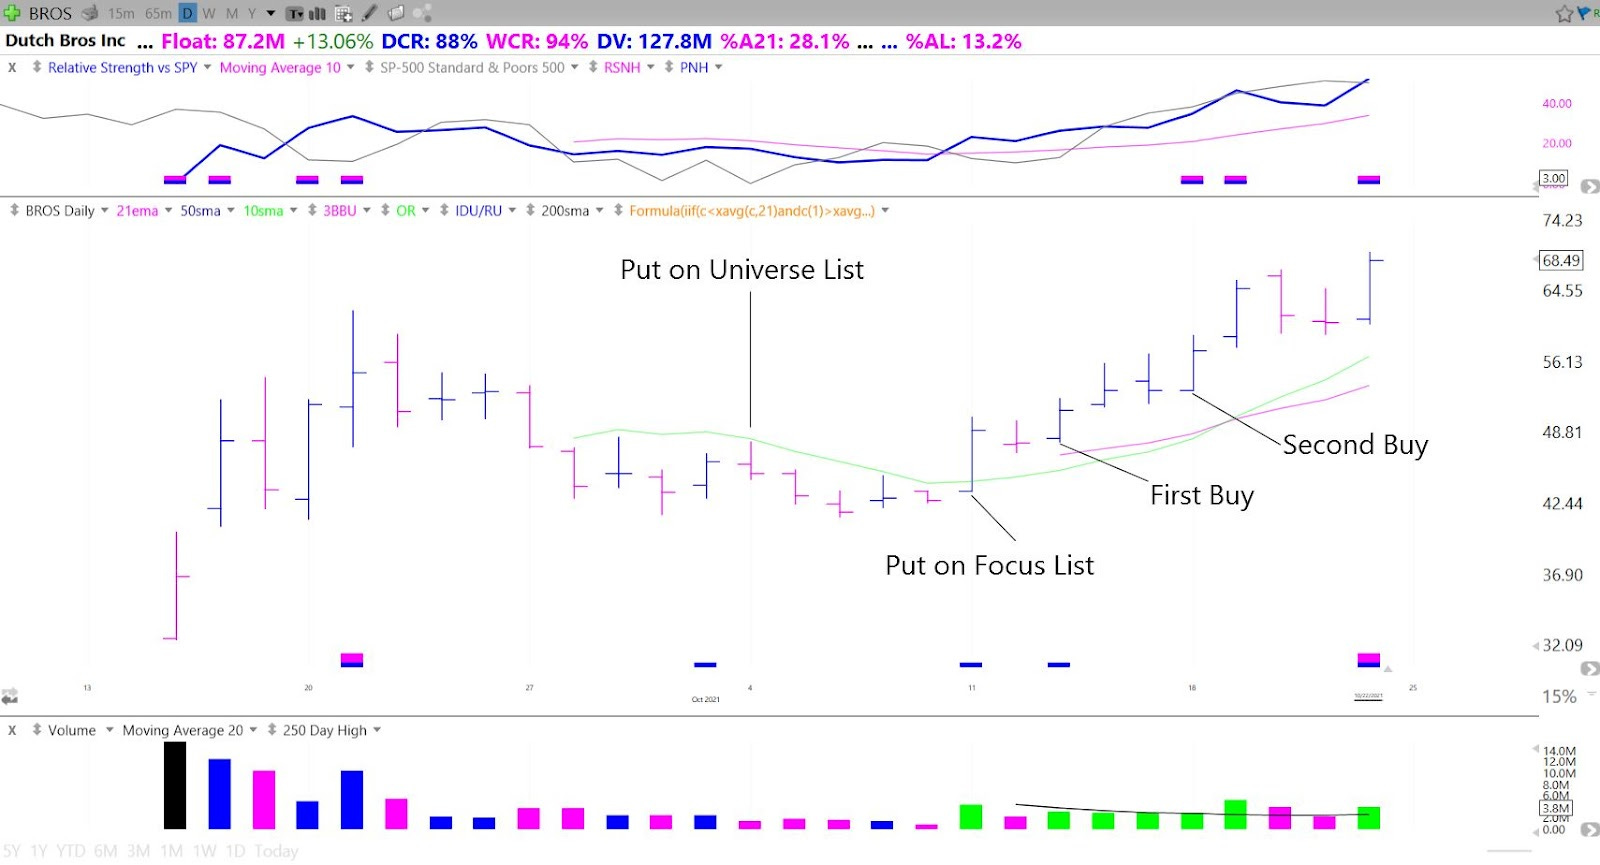1600x865 pixels.
Task: Click the BROS ticker symbol field
Action: pos(50,14)
